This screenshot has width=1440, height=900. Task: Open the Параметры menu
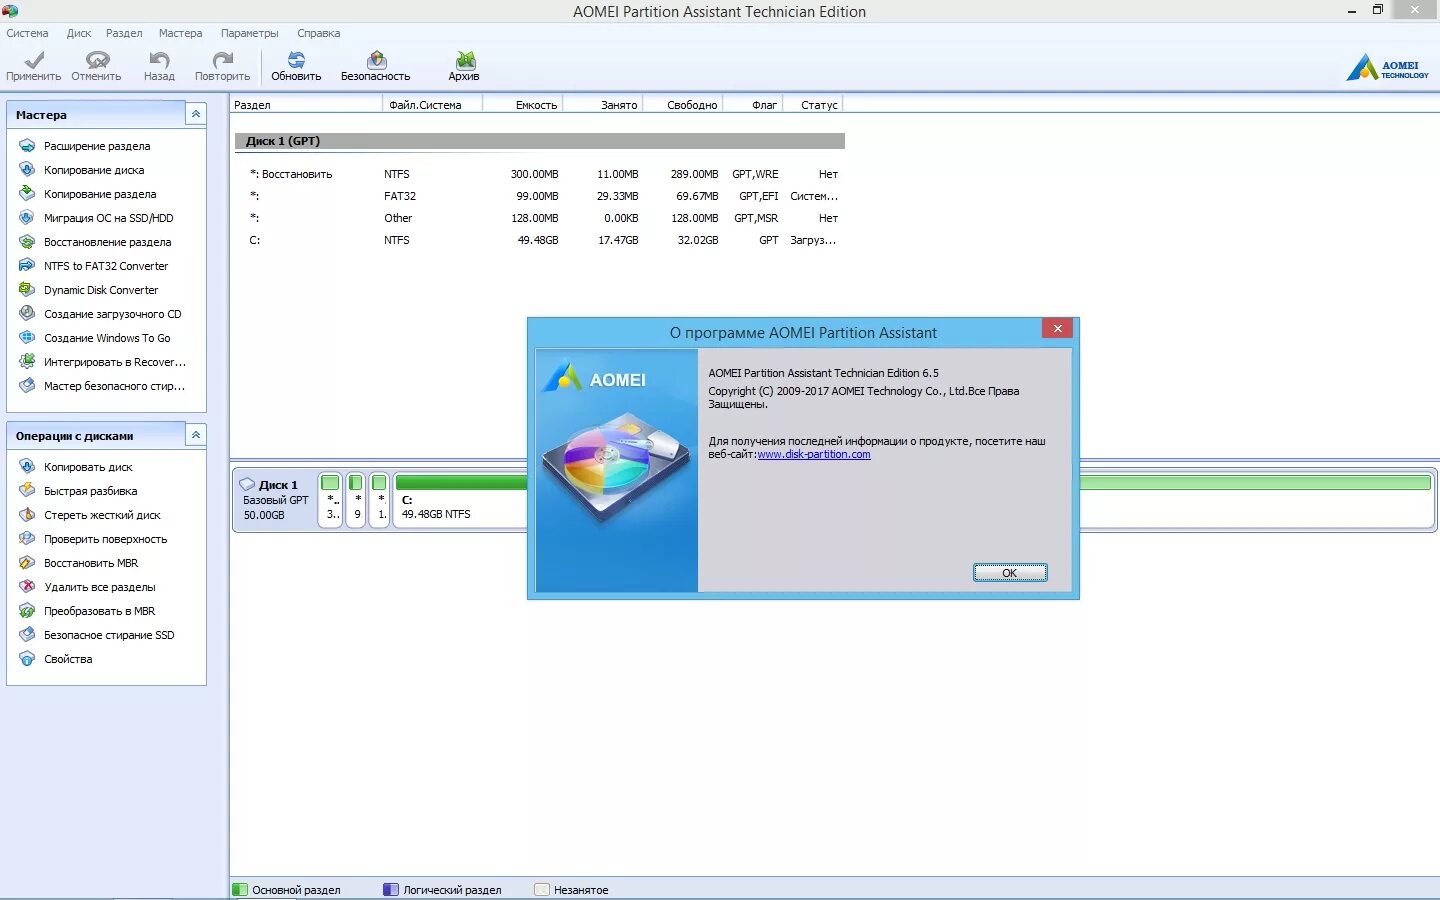(249, 33)
